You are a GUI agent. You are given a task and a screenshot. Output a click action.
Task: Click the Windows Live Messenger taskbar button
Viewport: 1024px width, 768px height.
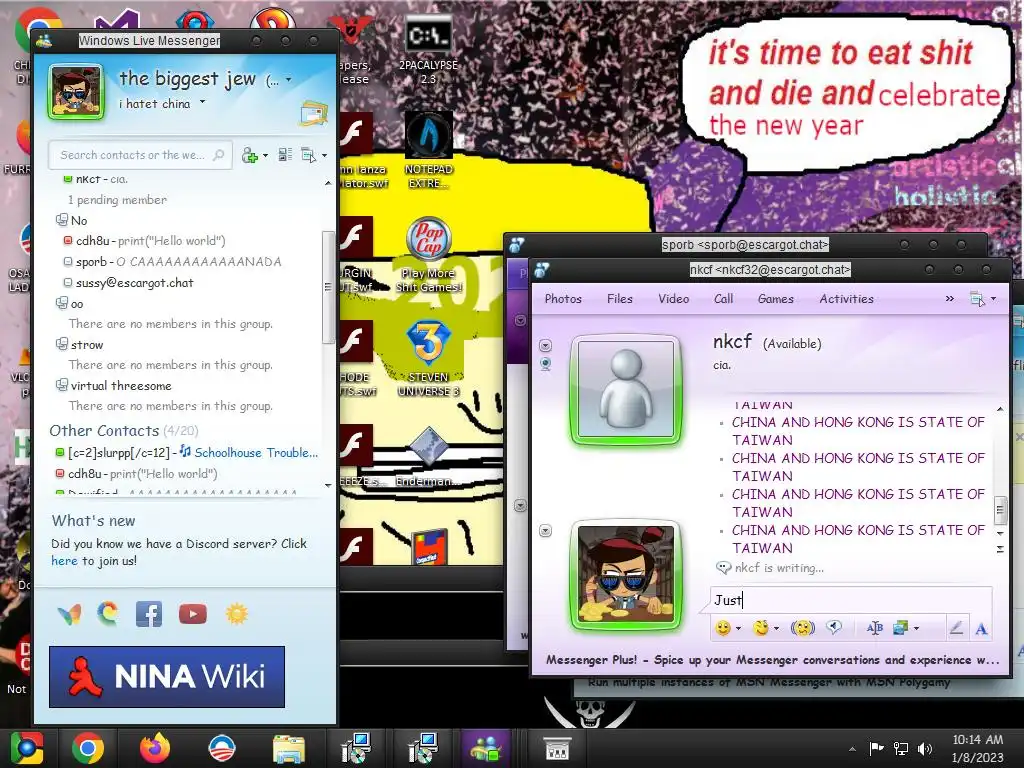click(x=485, y=748)
